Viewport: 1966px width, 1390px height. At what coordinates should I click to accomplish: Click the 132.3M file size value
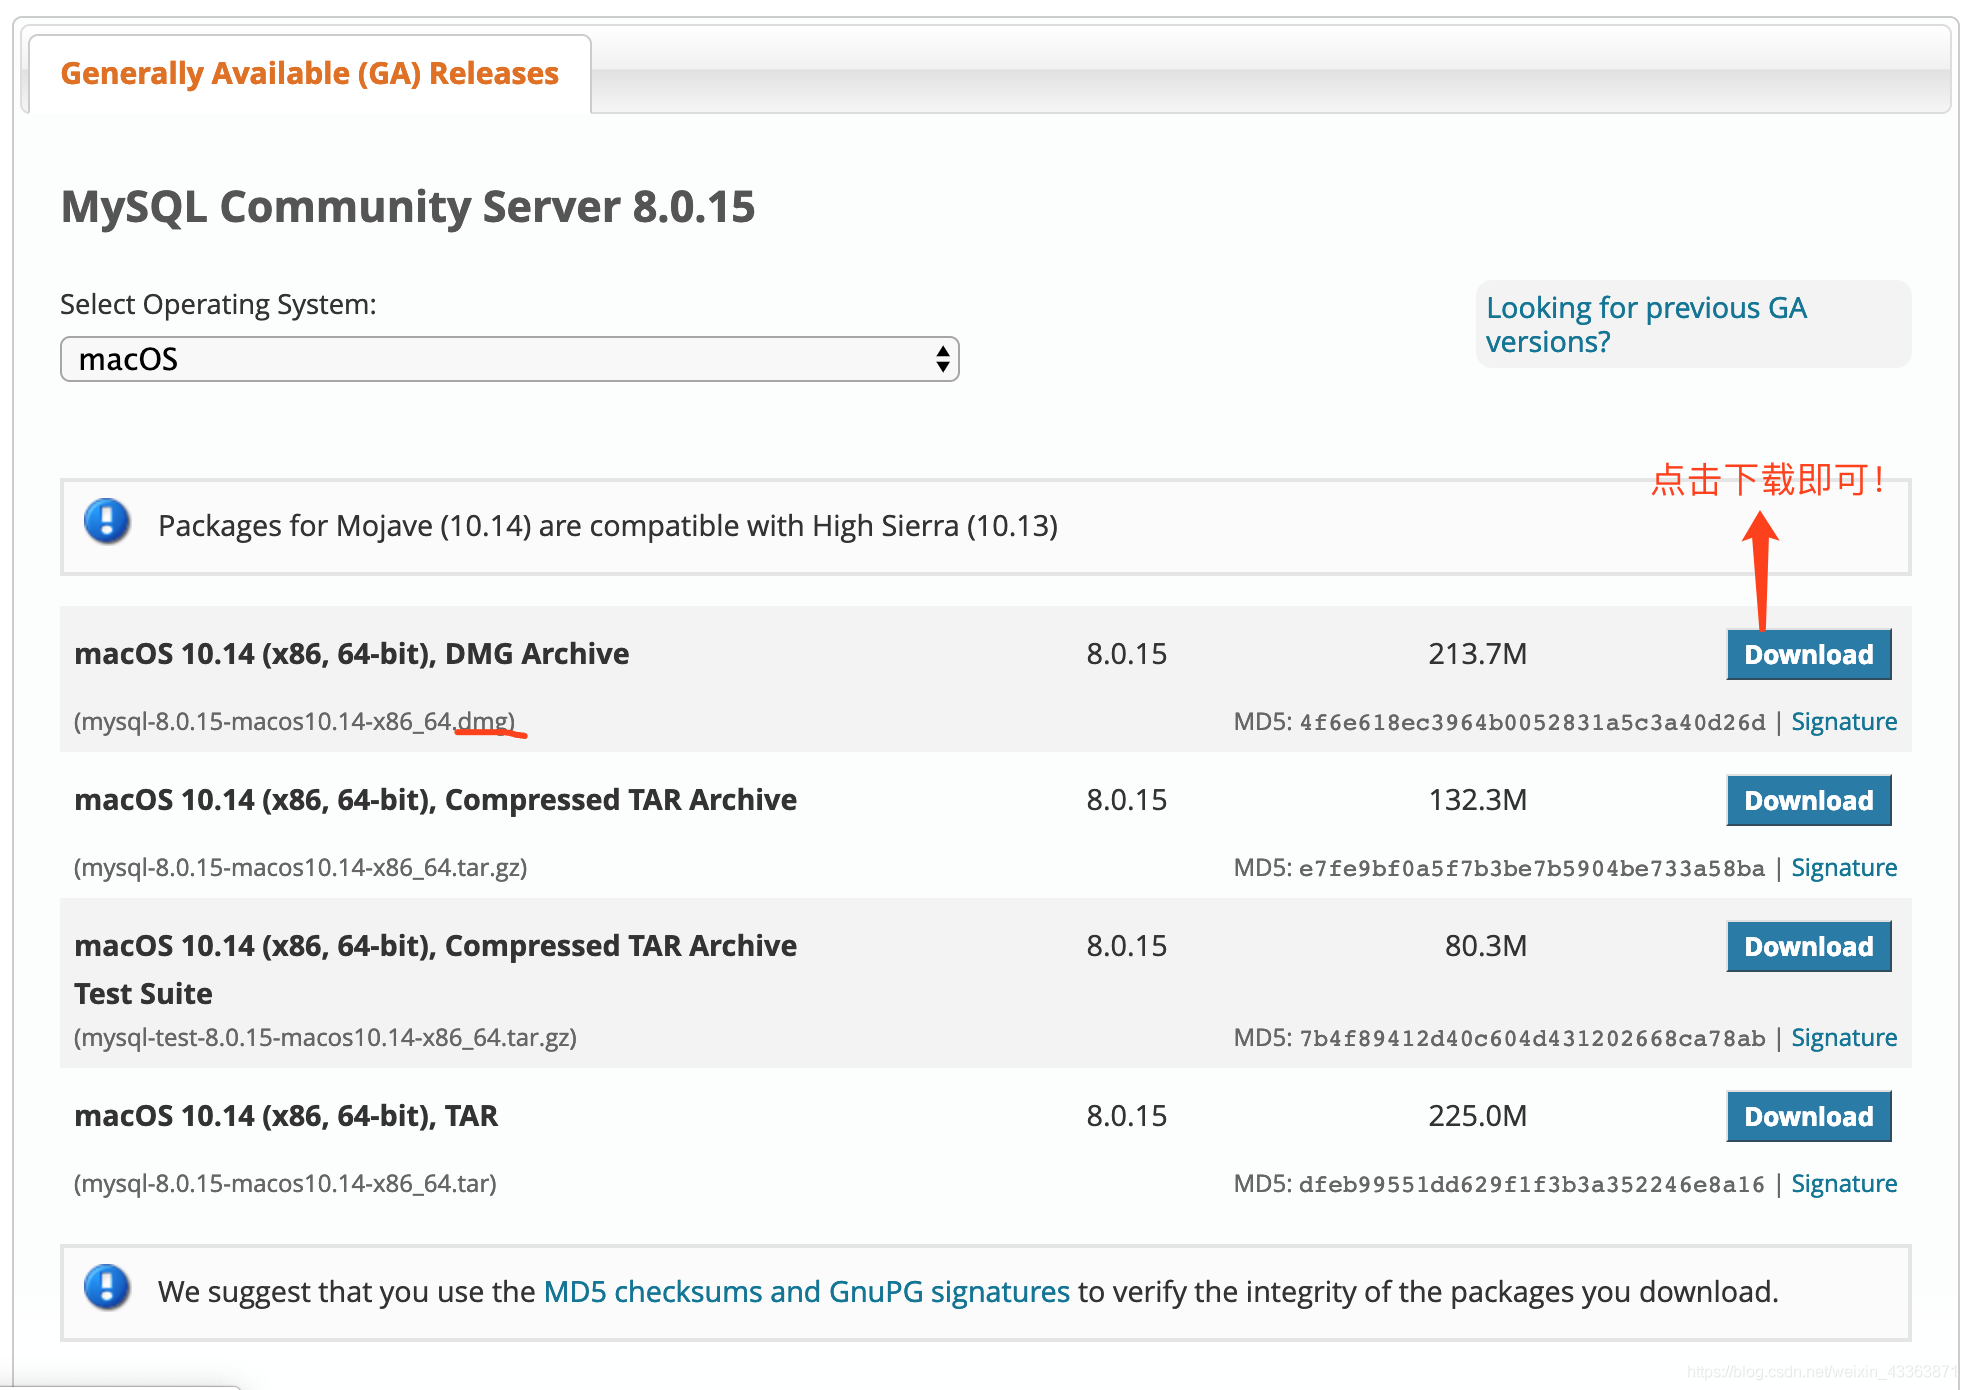[1477, 800]
